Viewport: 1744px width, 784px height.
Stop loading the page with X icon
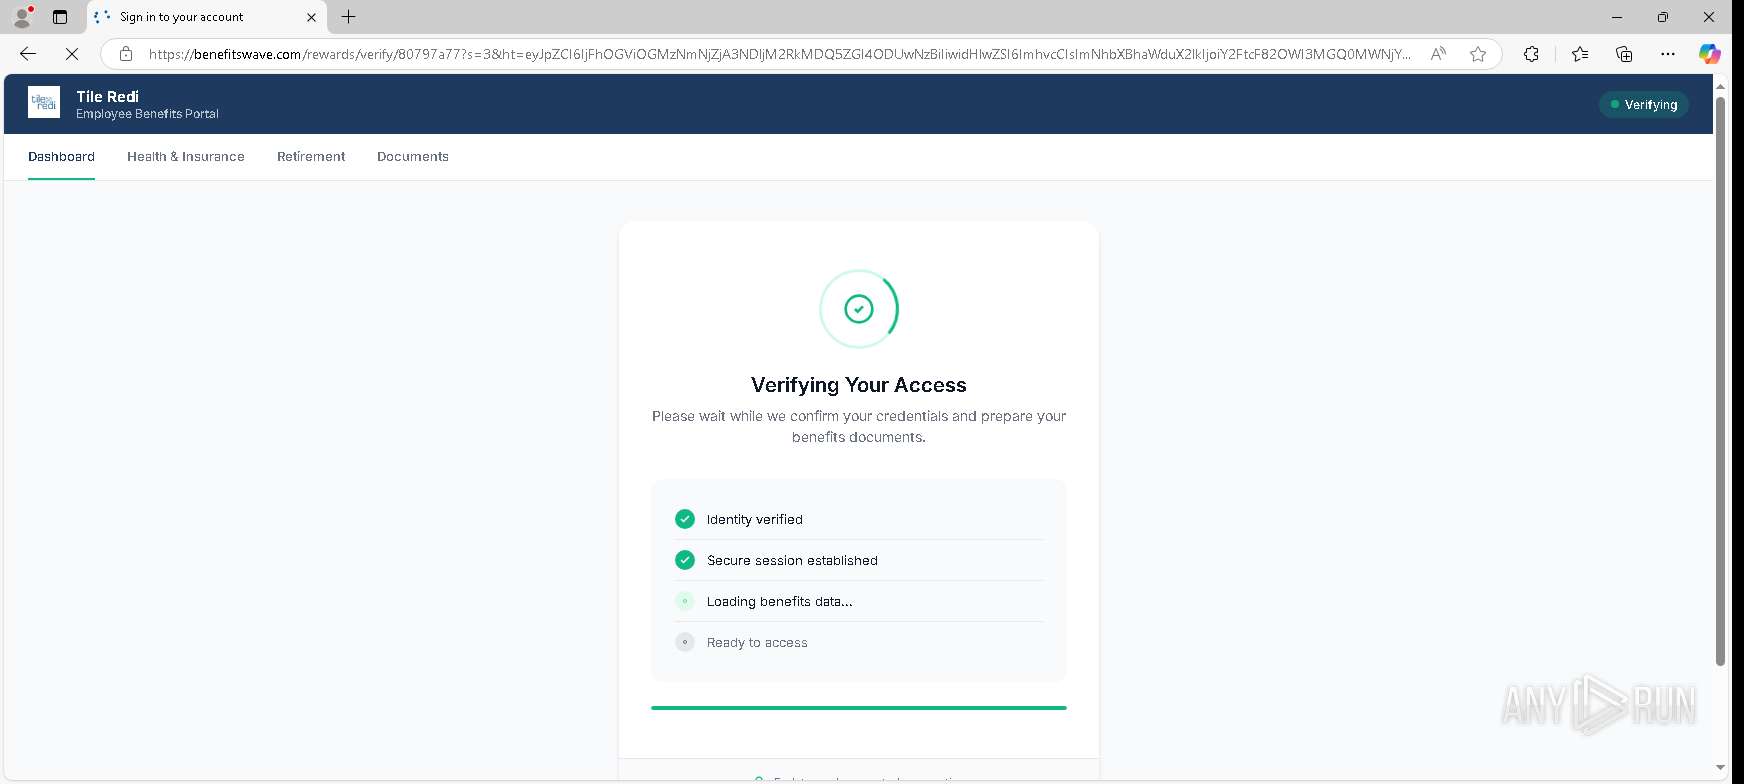pos(72,54)
